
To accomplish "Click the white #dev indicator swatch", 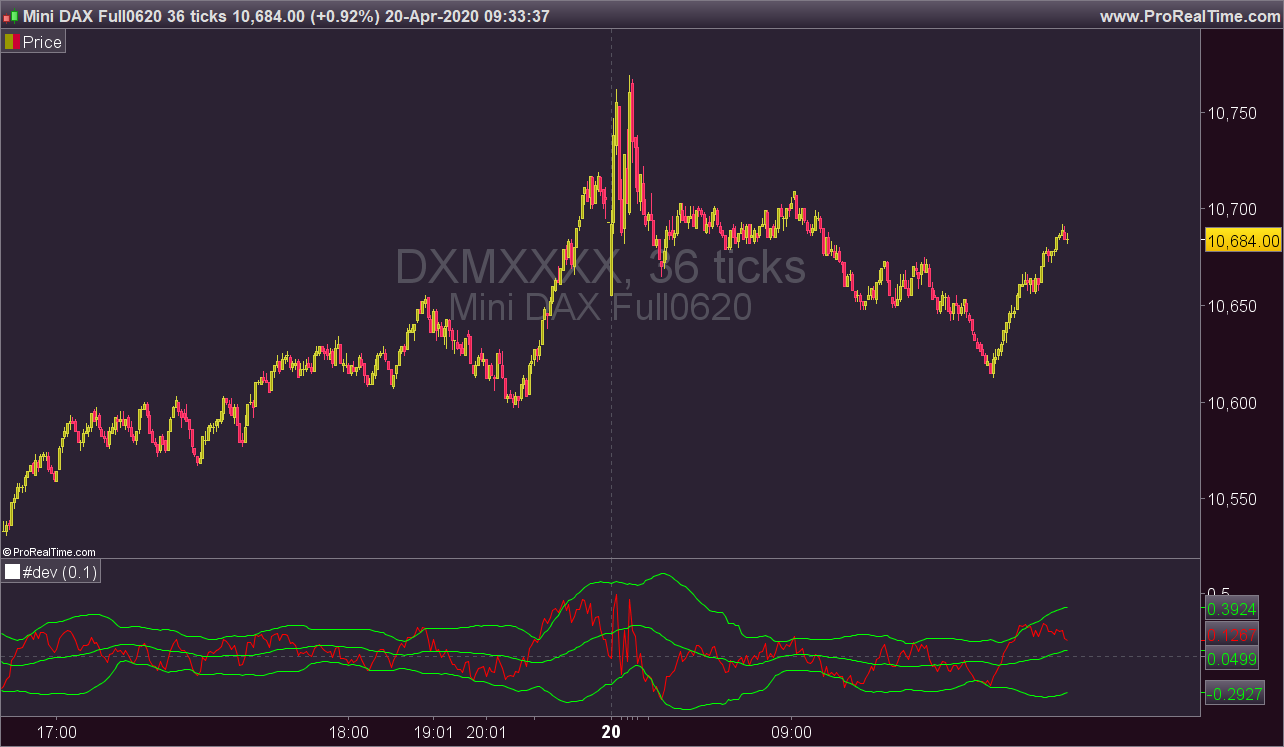I will [x=12, y=572].
